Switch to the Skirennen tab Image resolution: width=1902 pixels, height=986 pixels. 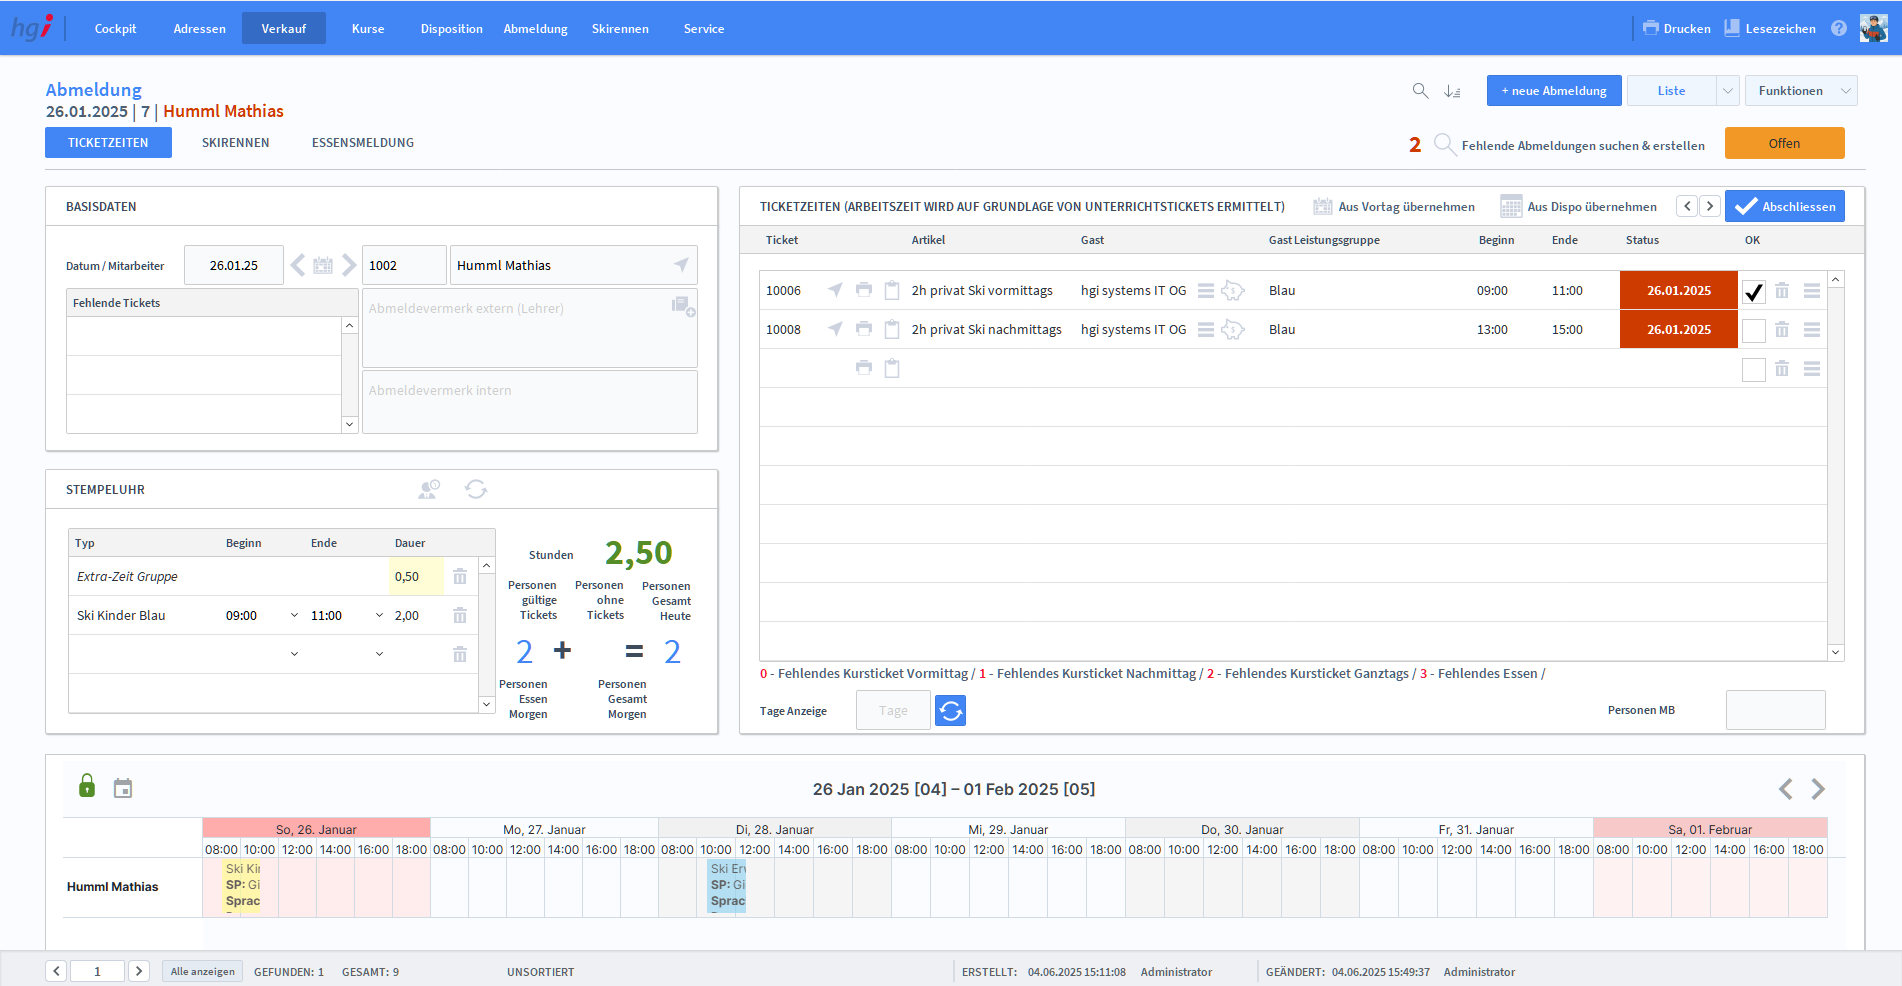click(x=235, y=143)
